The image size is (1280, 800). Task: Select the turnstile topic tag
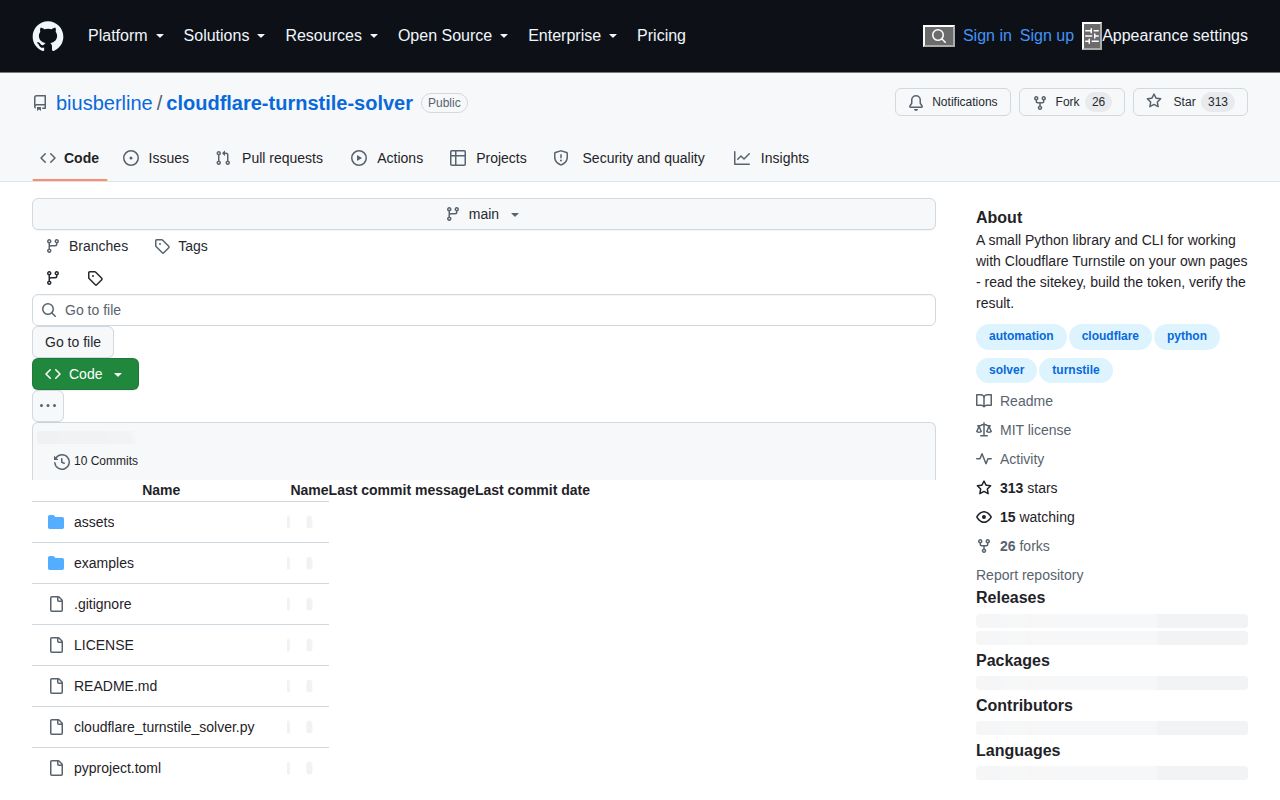pyautogui.click(x=1076, y=370)
